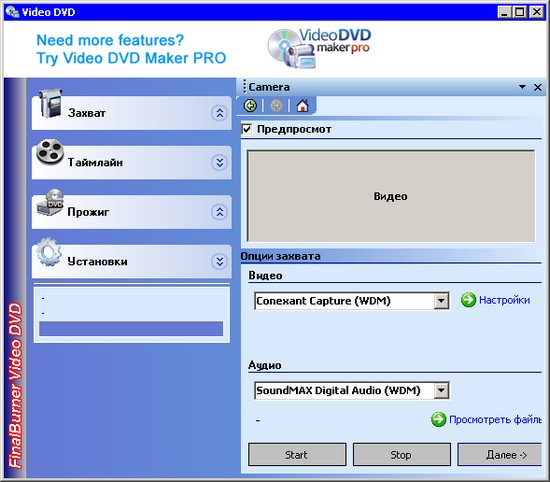Select the Таймлайн sidebar item
Image resolution: width=550 pixels, height=482 pixels.
coord(132,162)
